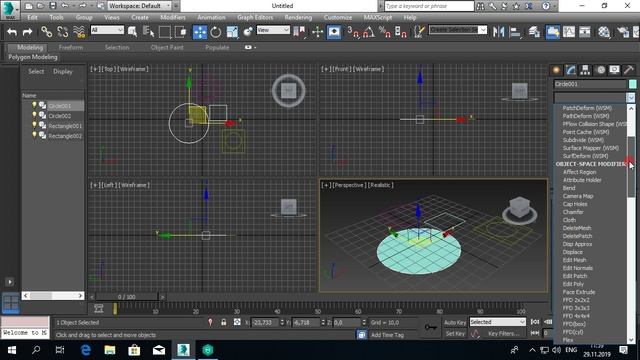Open the Select menu in Scene Explorer
640x360 pixels.
pos(36,71)
